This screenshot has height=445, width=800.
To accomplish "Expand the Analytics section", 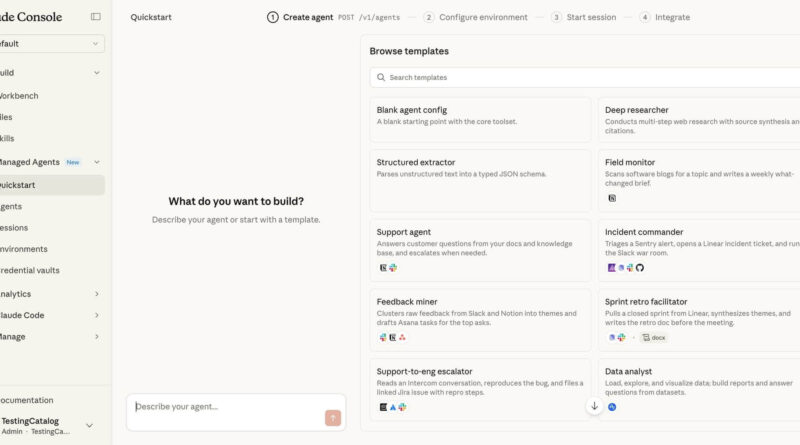I will [96, 294].
